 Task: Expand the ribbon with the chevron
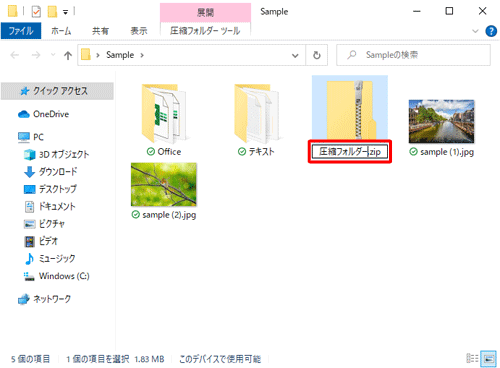(x=475, y=31)
